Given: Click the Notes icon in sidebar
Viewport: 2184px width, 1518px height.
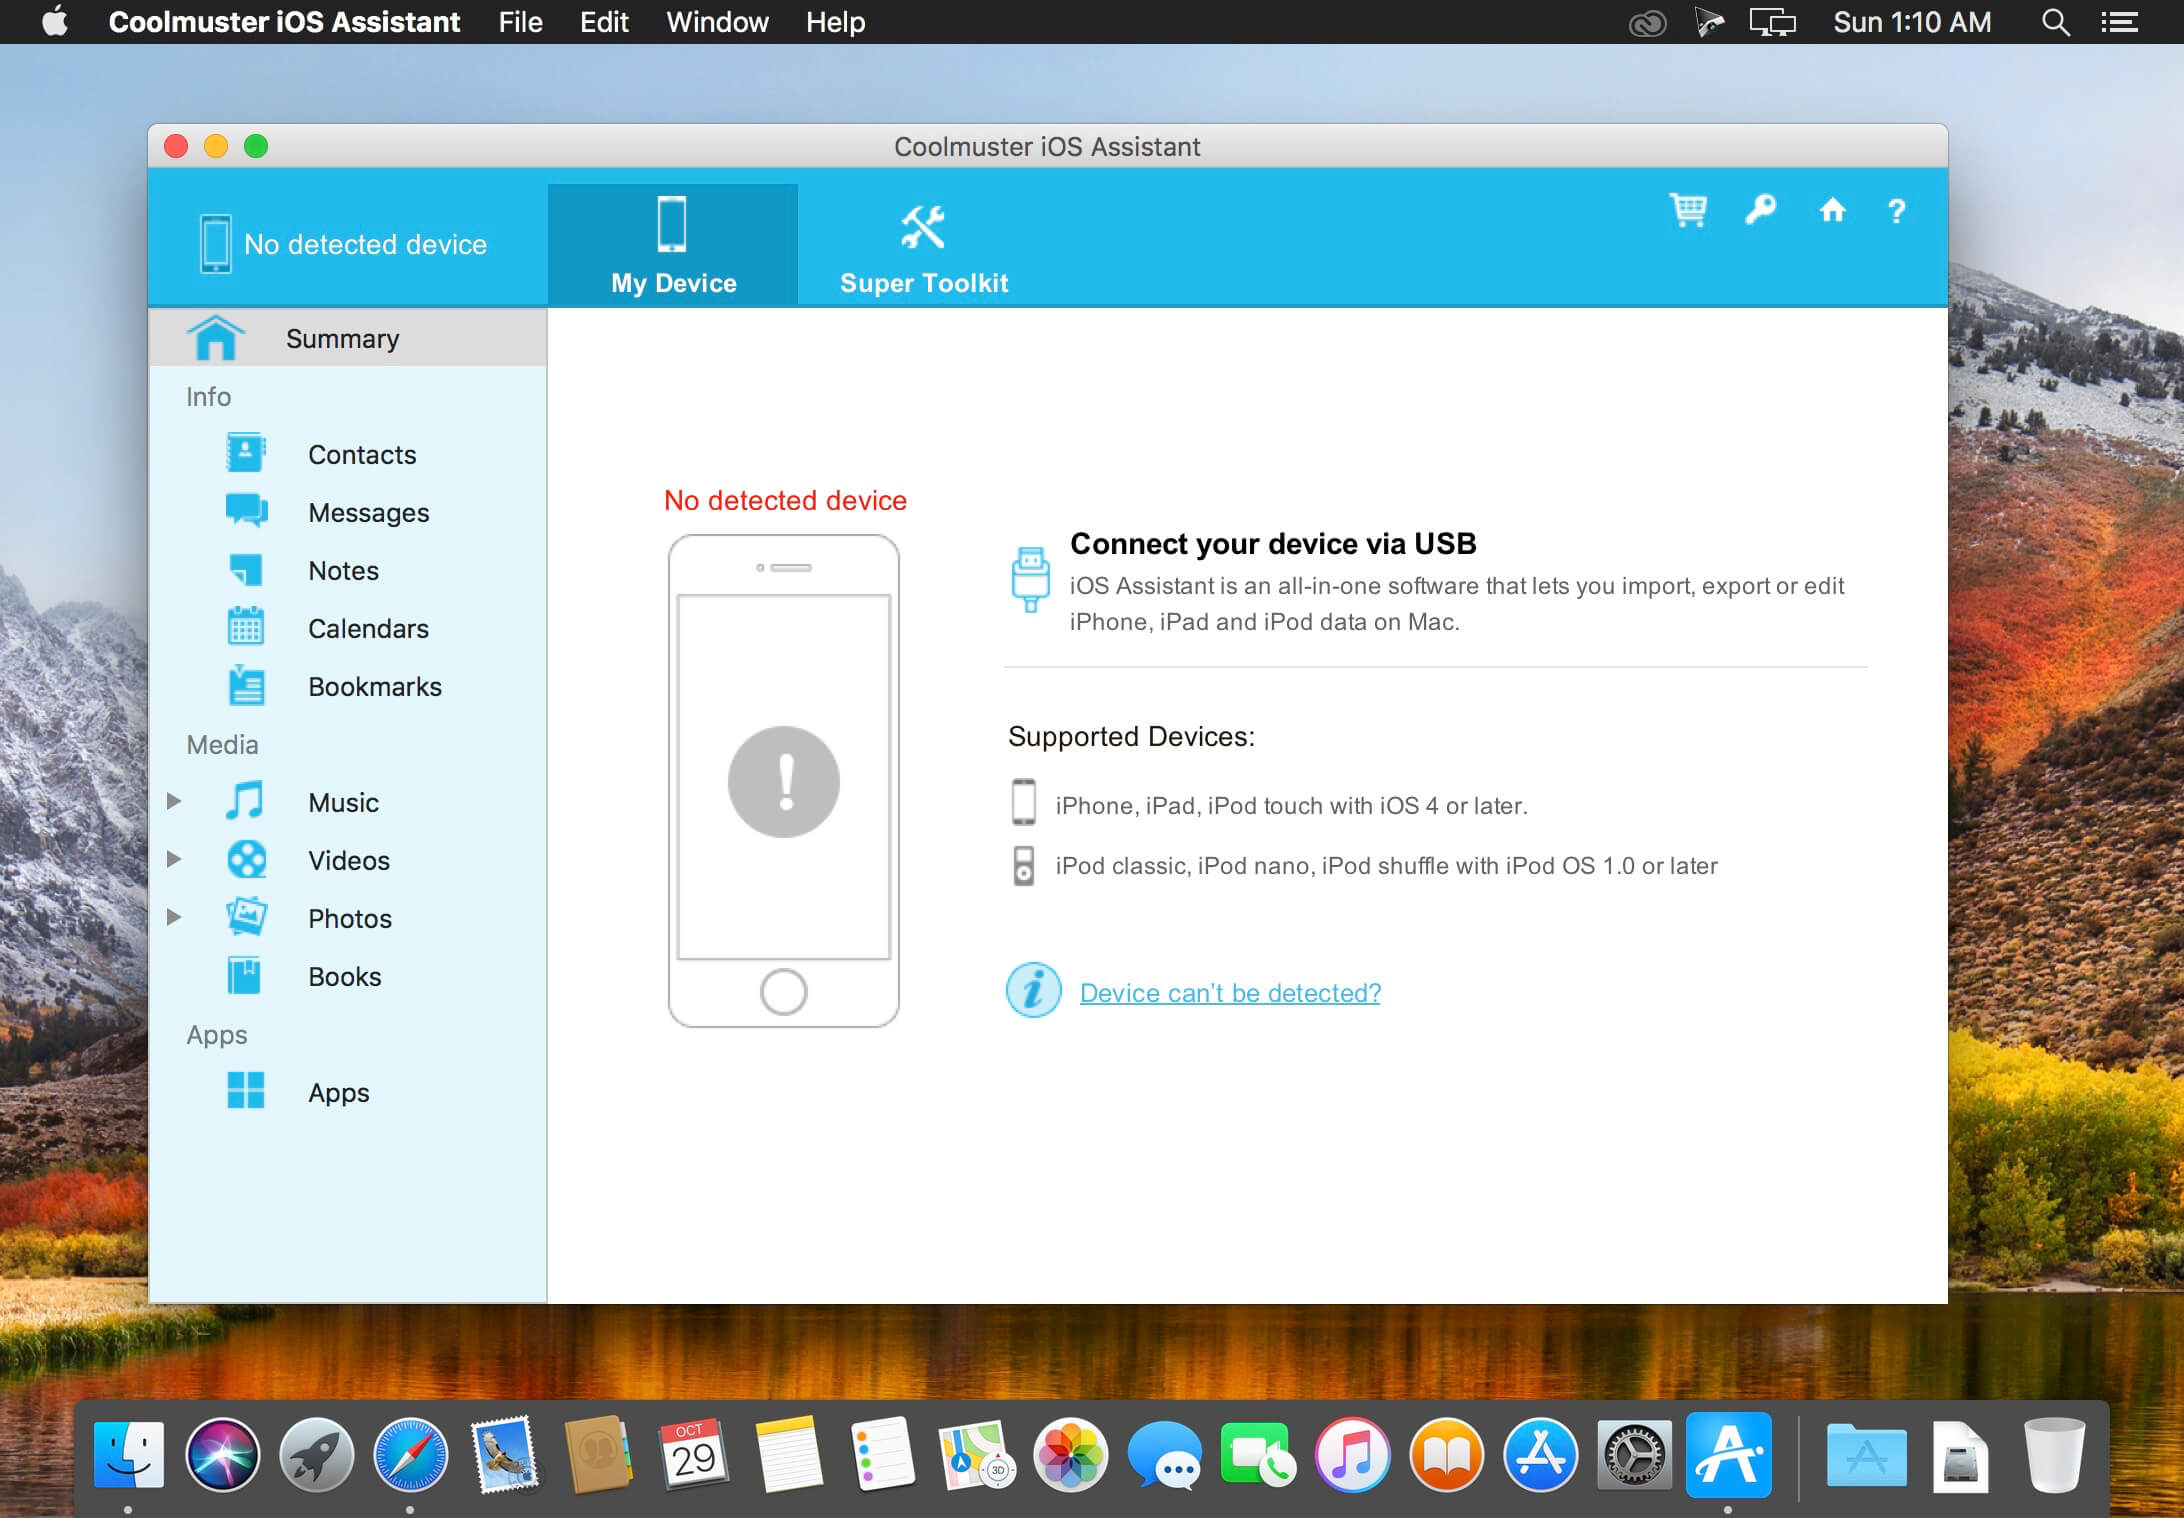Looking at the screenshot, I should coord(246,569).
